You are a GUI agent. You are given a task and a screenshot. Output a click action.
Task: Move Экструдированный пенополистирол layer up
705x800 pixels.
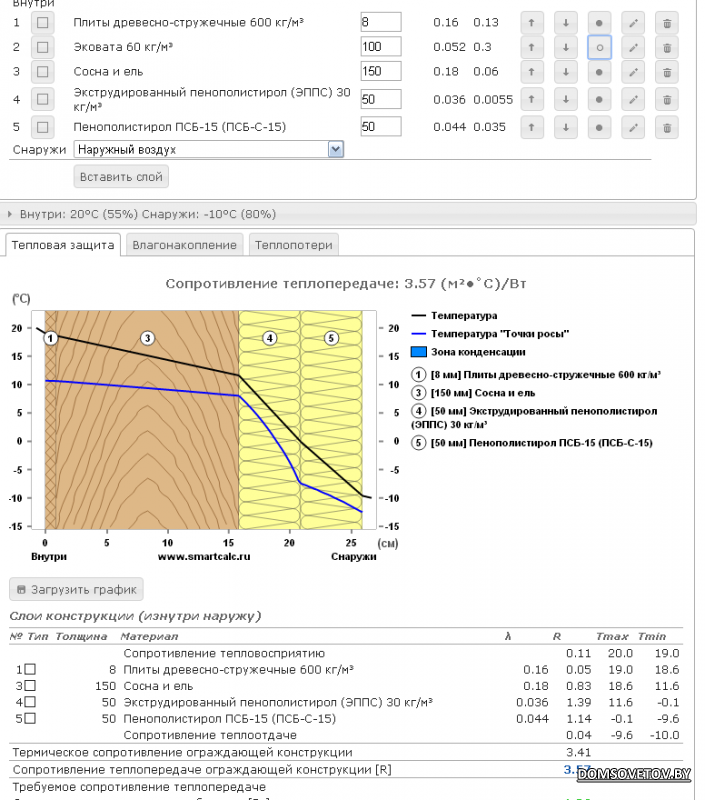click(x=532, y=99)
